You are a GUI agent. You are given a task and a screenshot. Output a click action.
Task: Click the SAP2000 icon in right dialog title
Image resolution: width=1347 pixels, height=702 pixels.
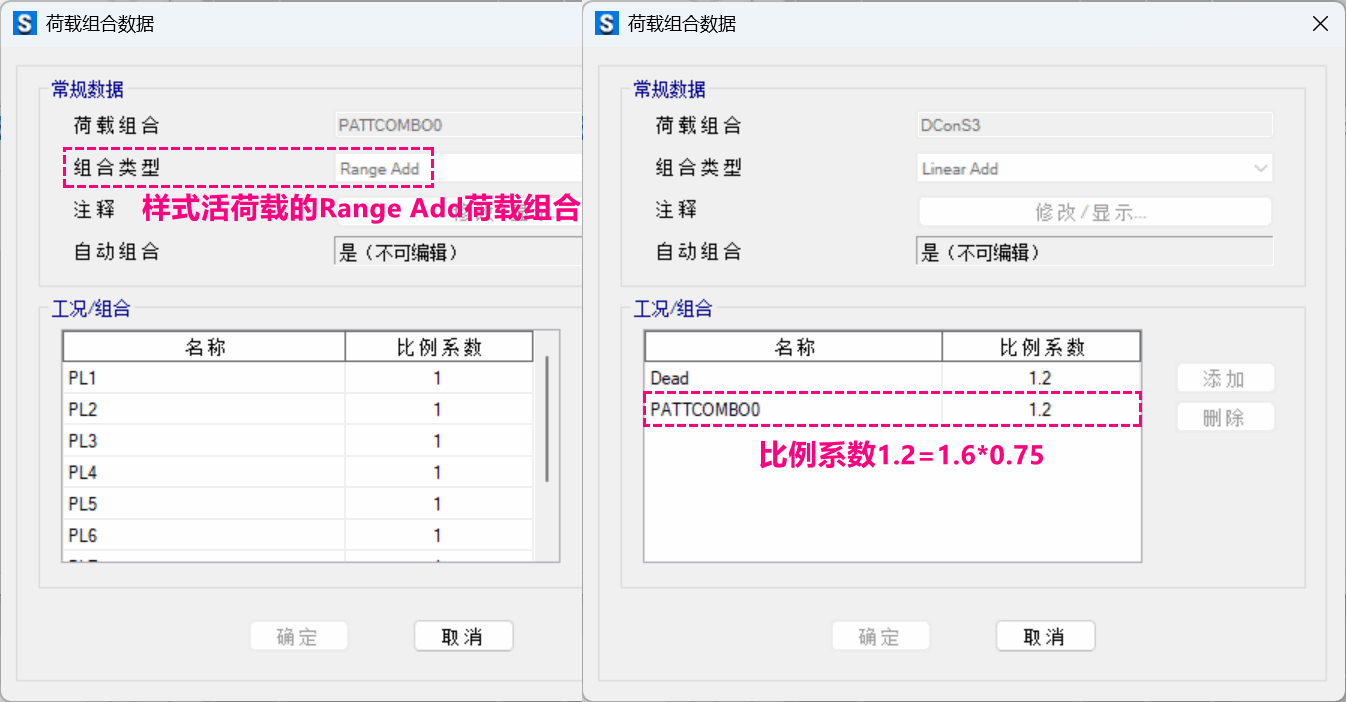pos(607,24)
